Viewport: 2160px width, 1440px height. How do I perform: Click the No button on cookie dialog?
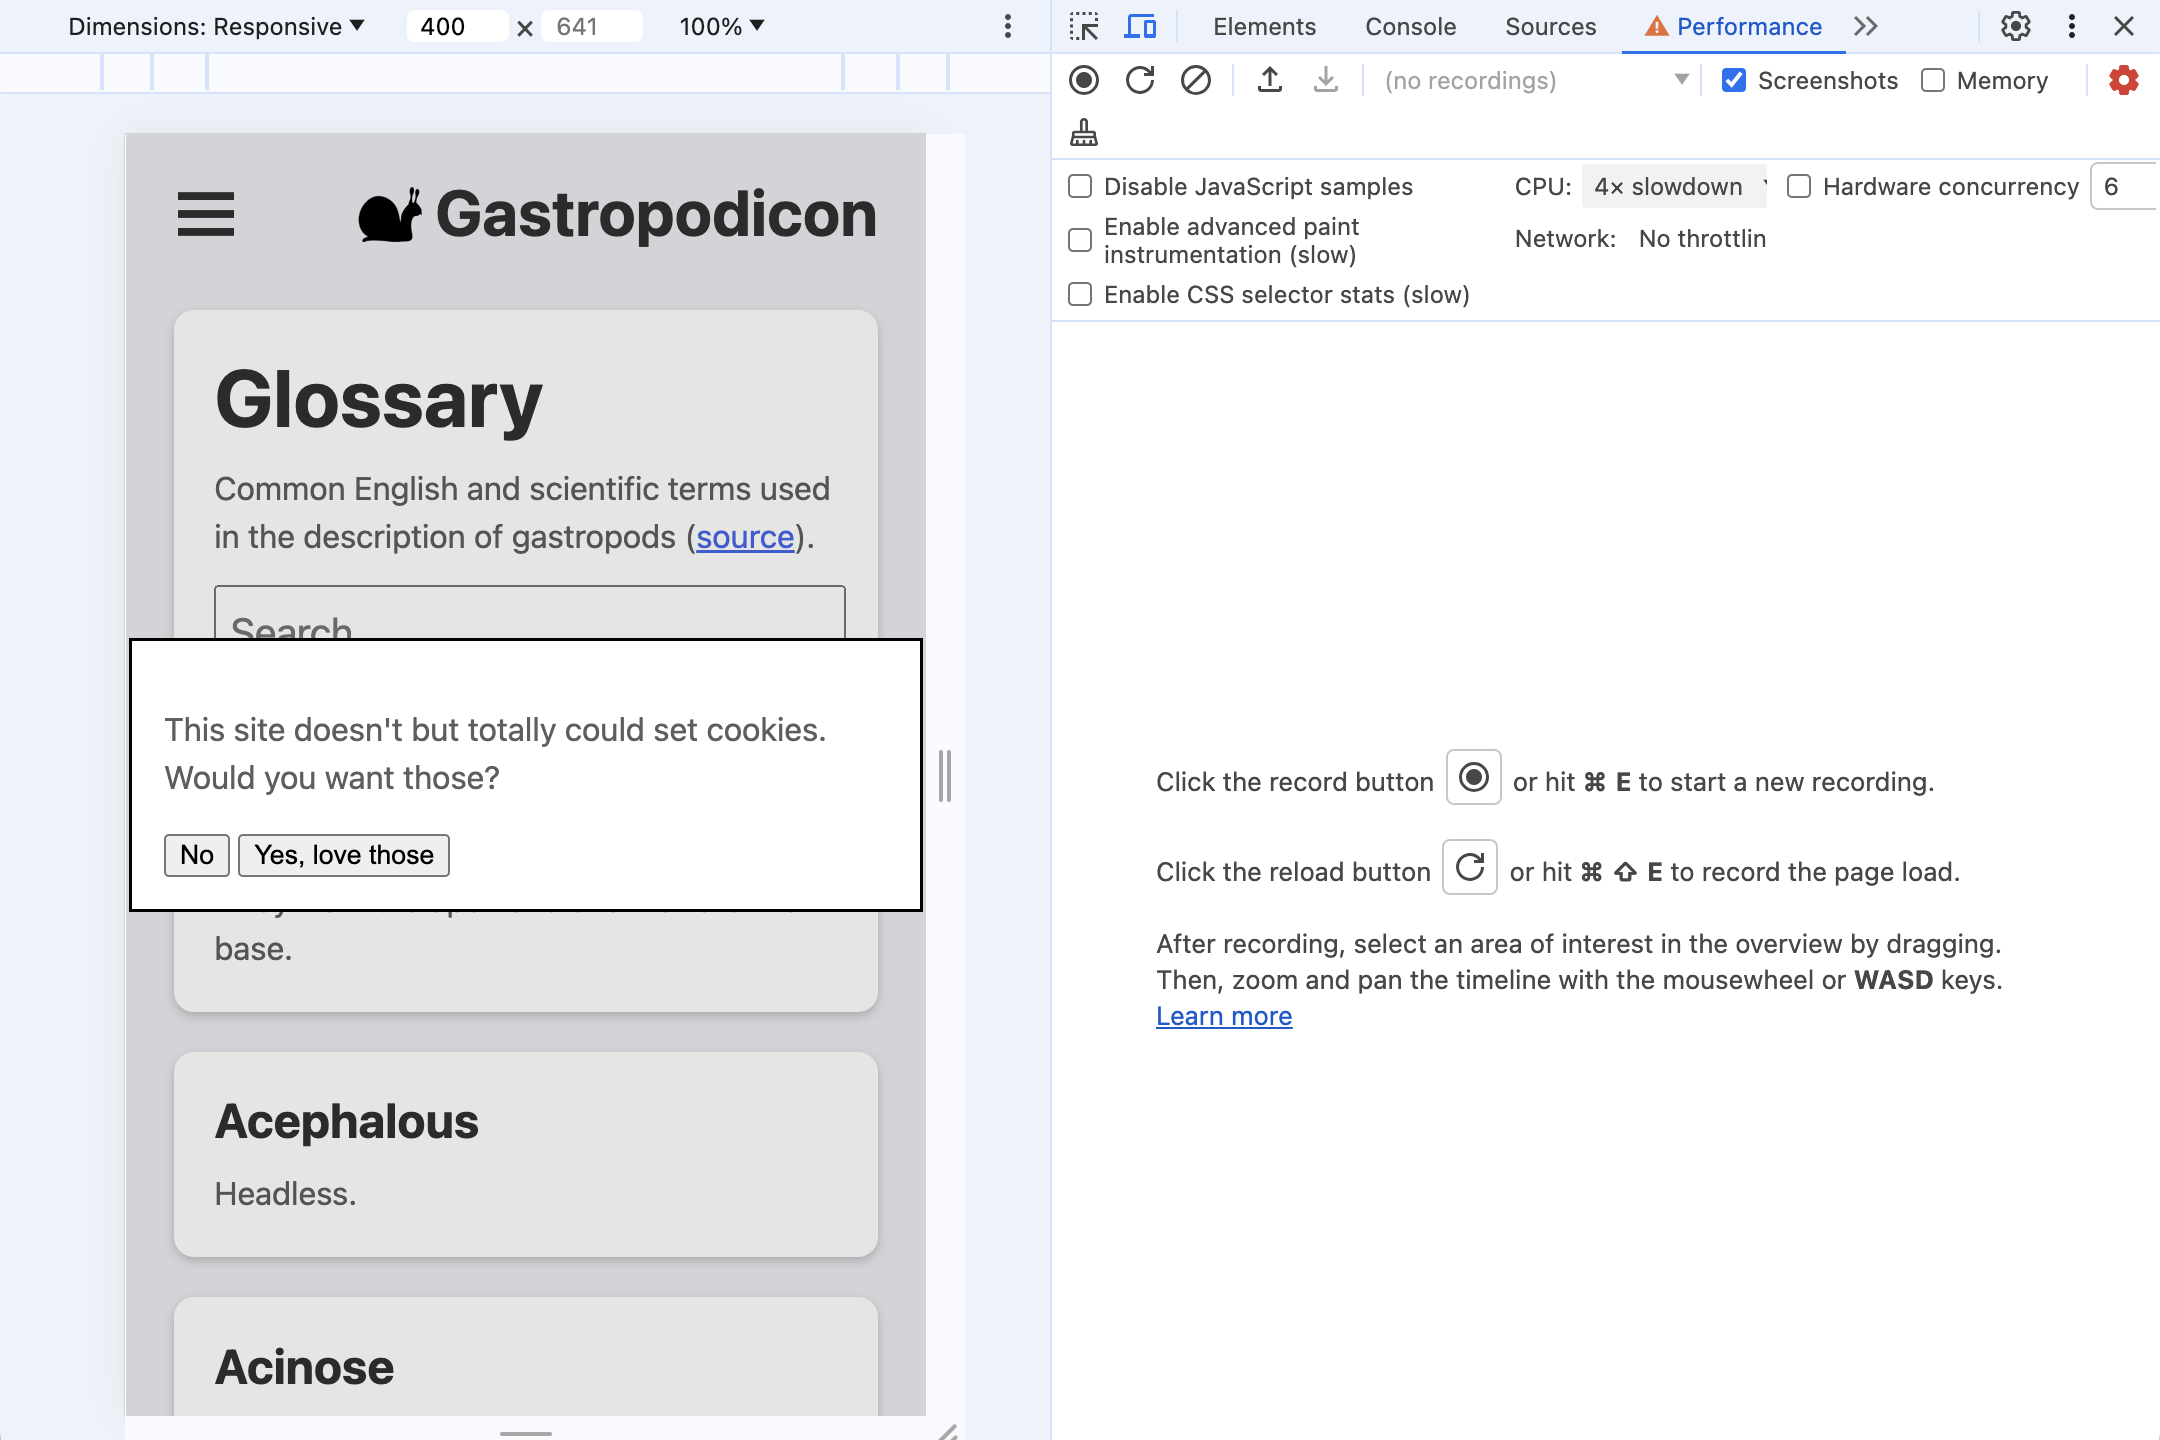click(196, 853)
